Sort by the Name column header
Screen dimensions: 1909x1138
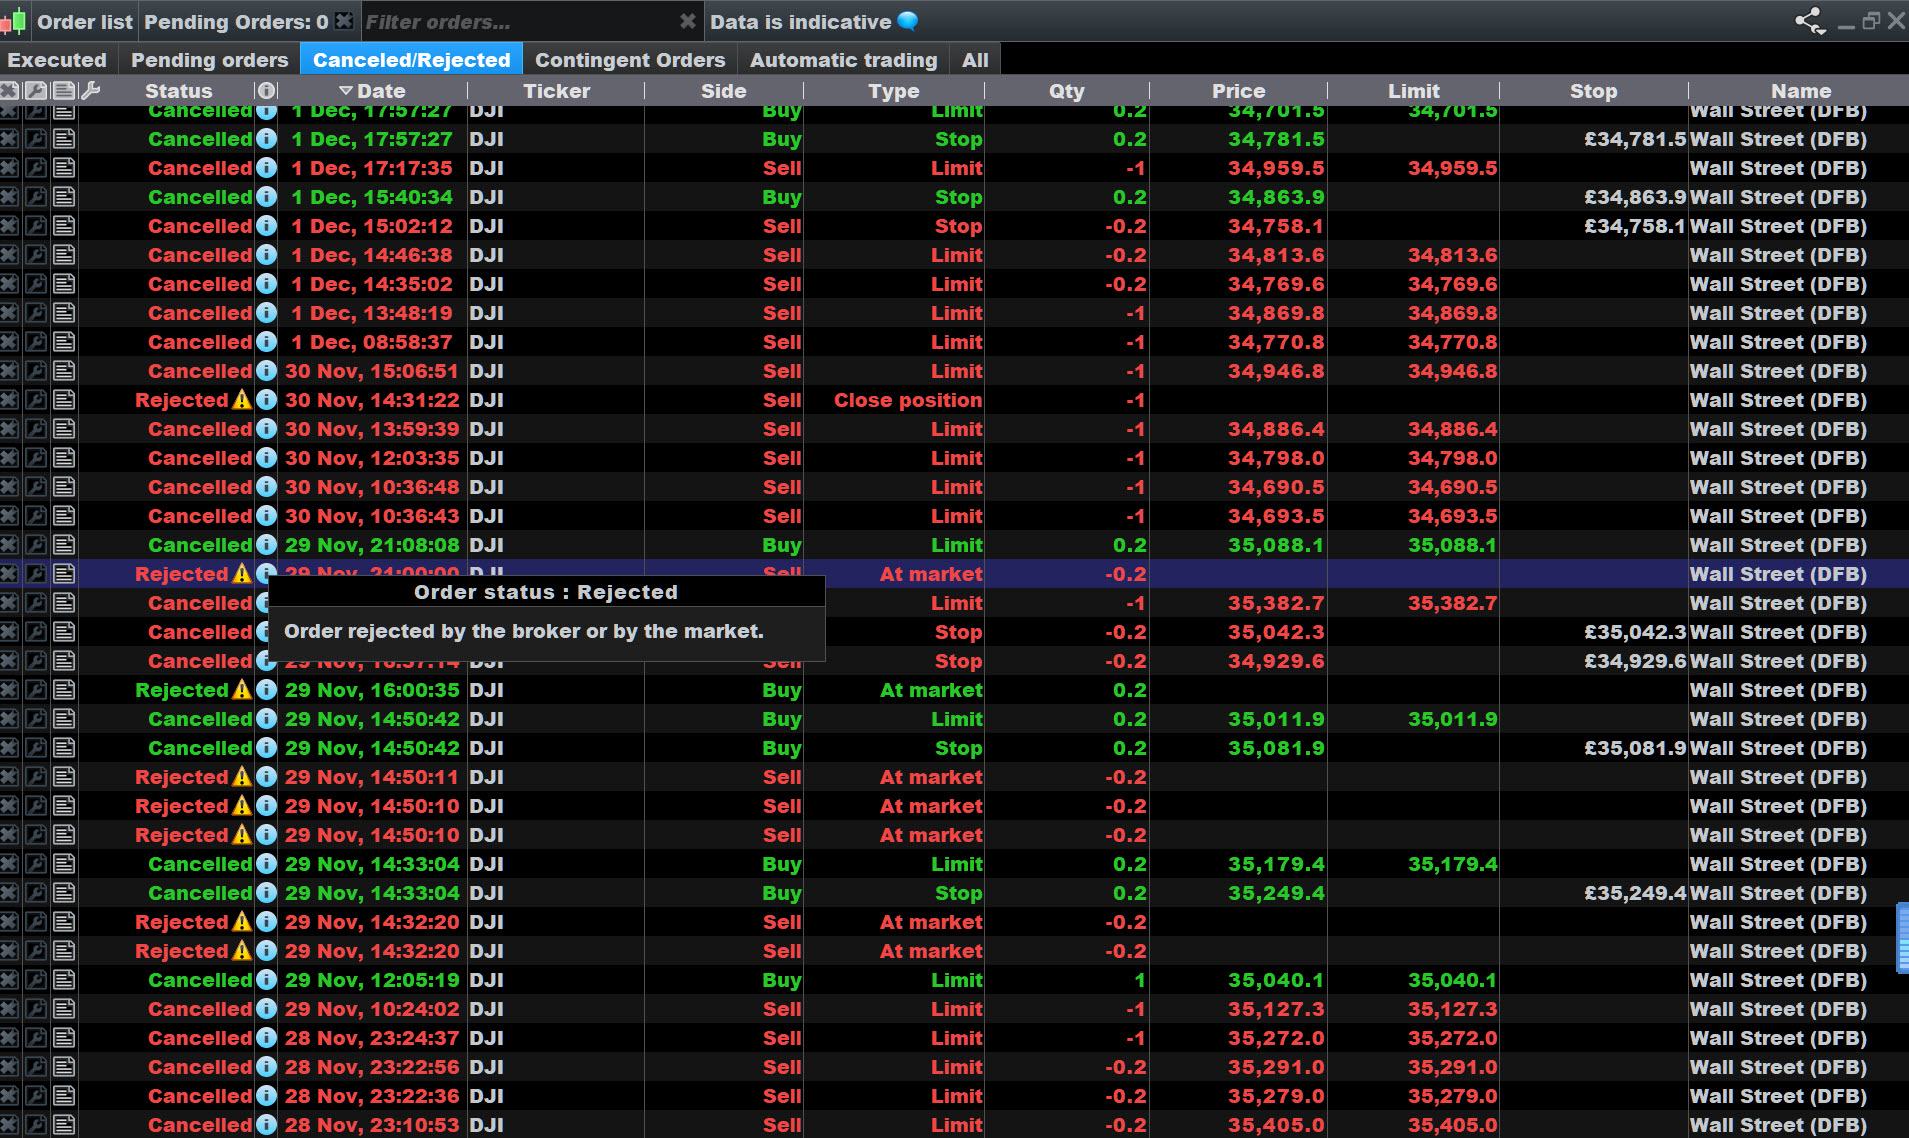(x=1802, y=91)
